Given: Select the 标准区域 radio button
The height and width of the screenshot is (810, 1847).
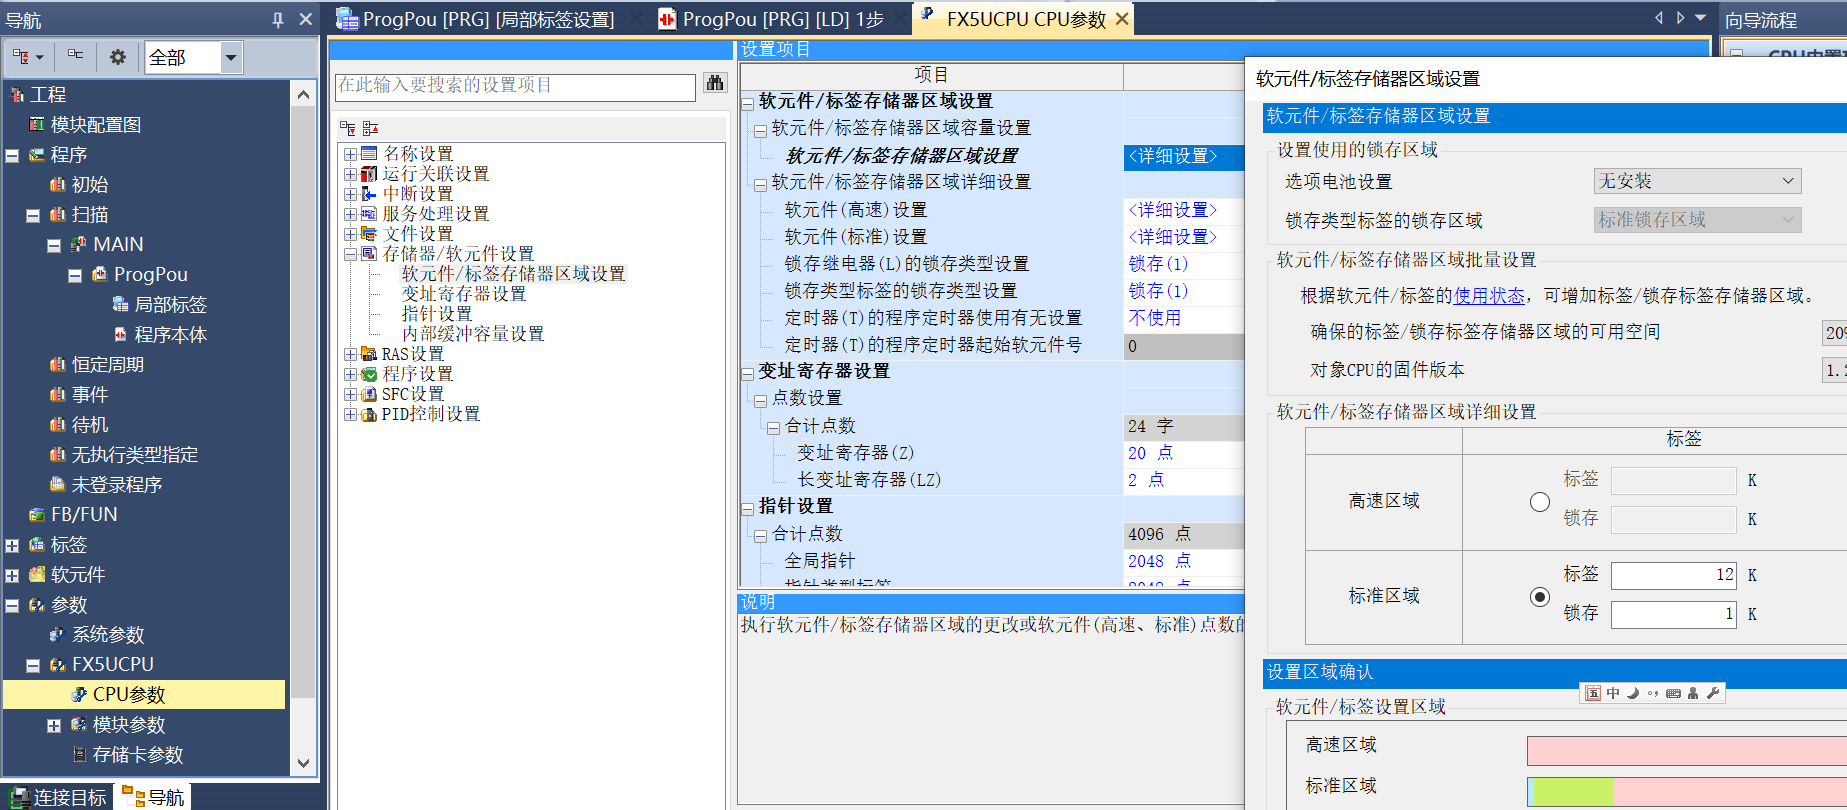Looking at the screenshot, I should tap(1540, 597).
